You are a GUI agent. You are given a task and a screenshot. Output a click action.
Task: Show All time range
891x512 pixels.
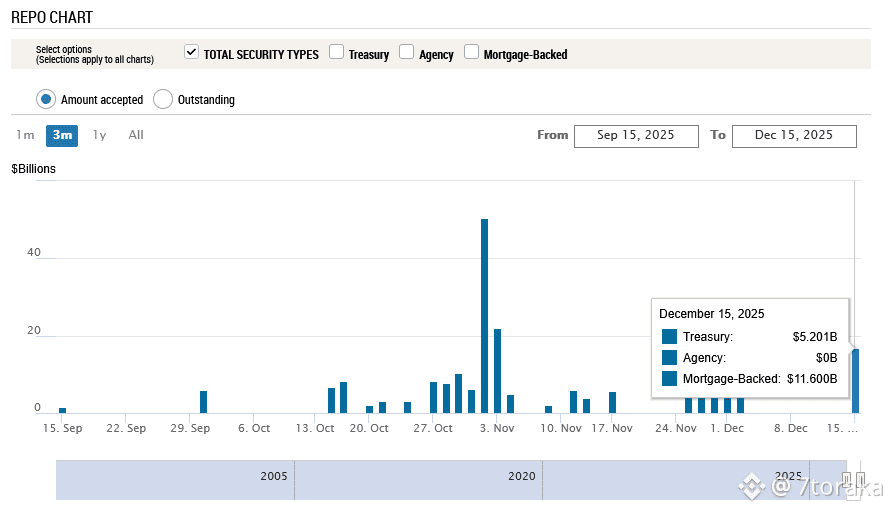136,135
